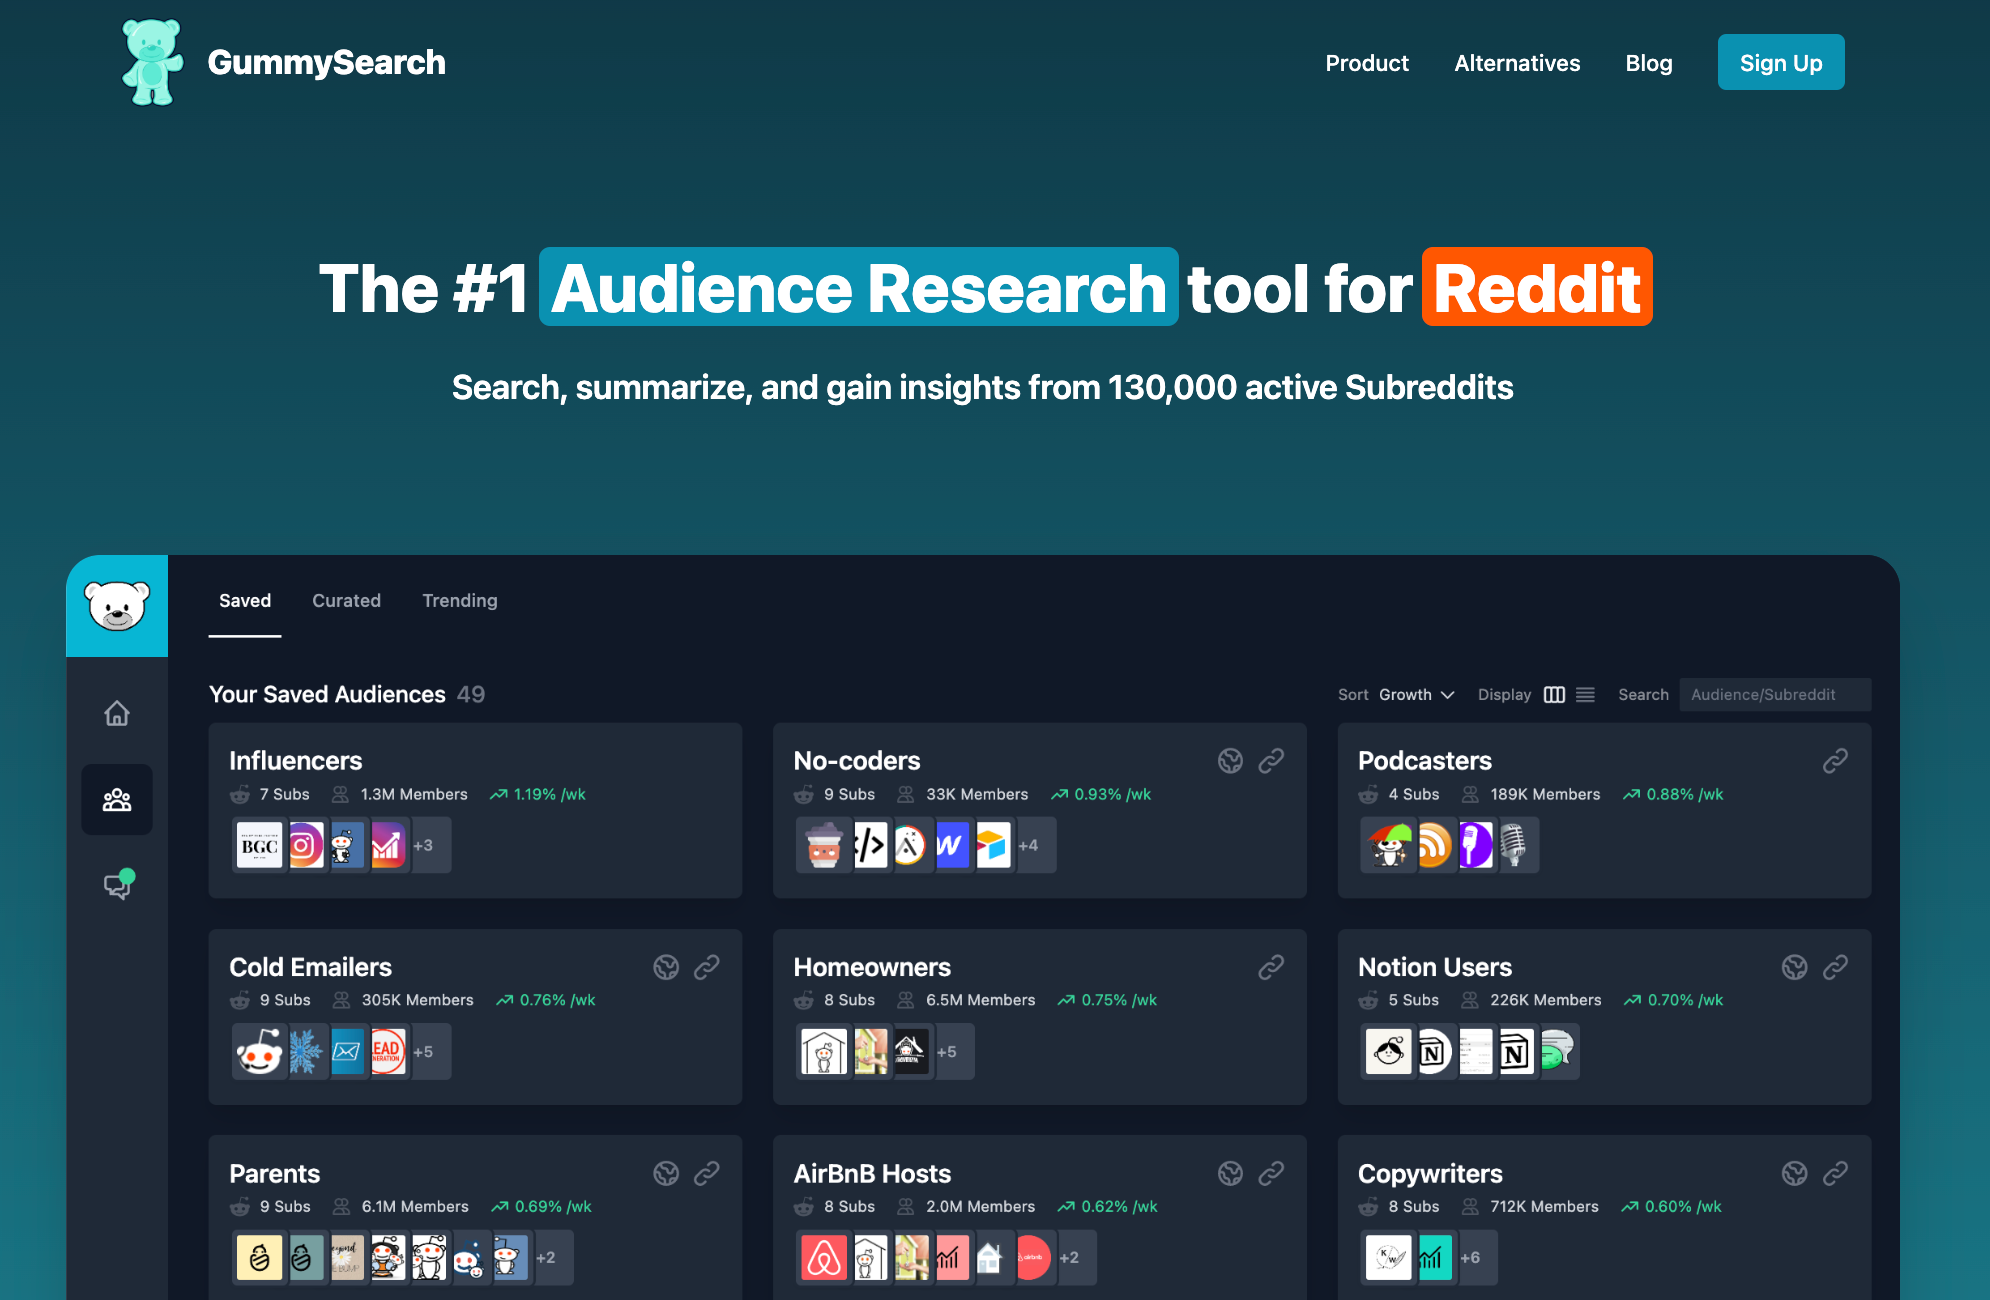Open the Influencers audience
The image size is (1990, 1300).
296,761
